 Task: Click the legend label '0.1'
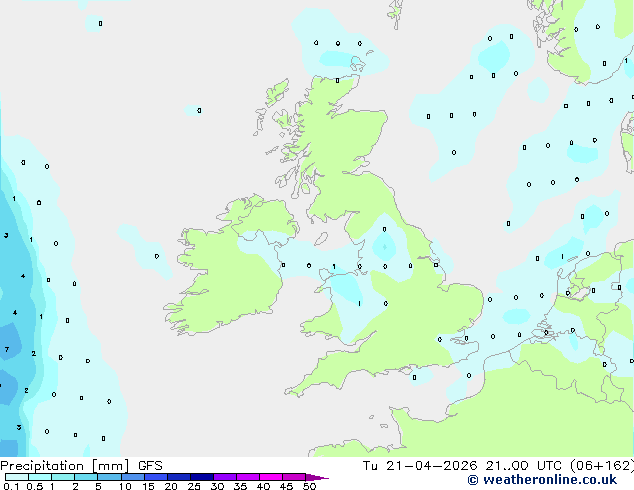coord(11,486)
